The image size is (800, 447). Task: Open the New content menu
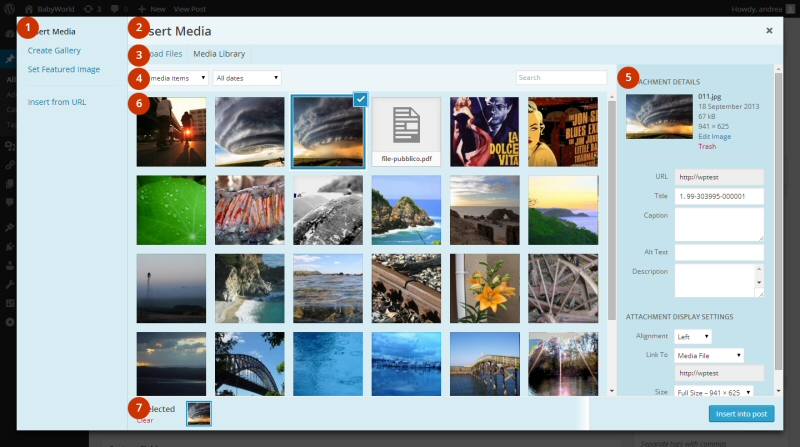(x=152, y=9)
